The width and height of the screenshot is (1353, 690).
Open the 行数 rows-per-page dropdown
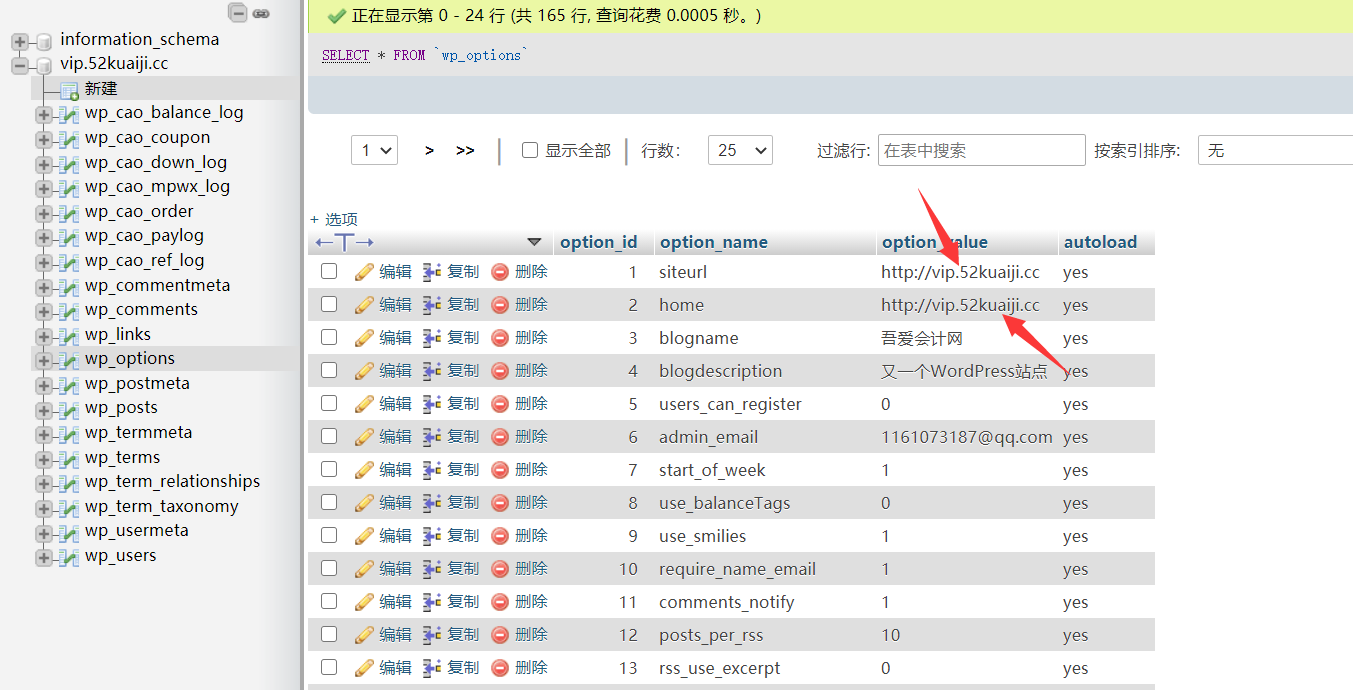pos(740,150)
